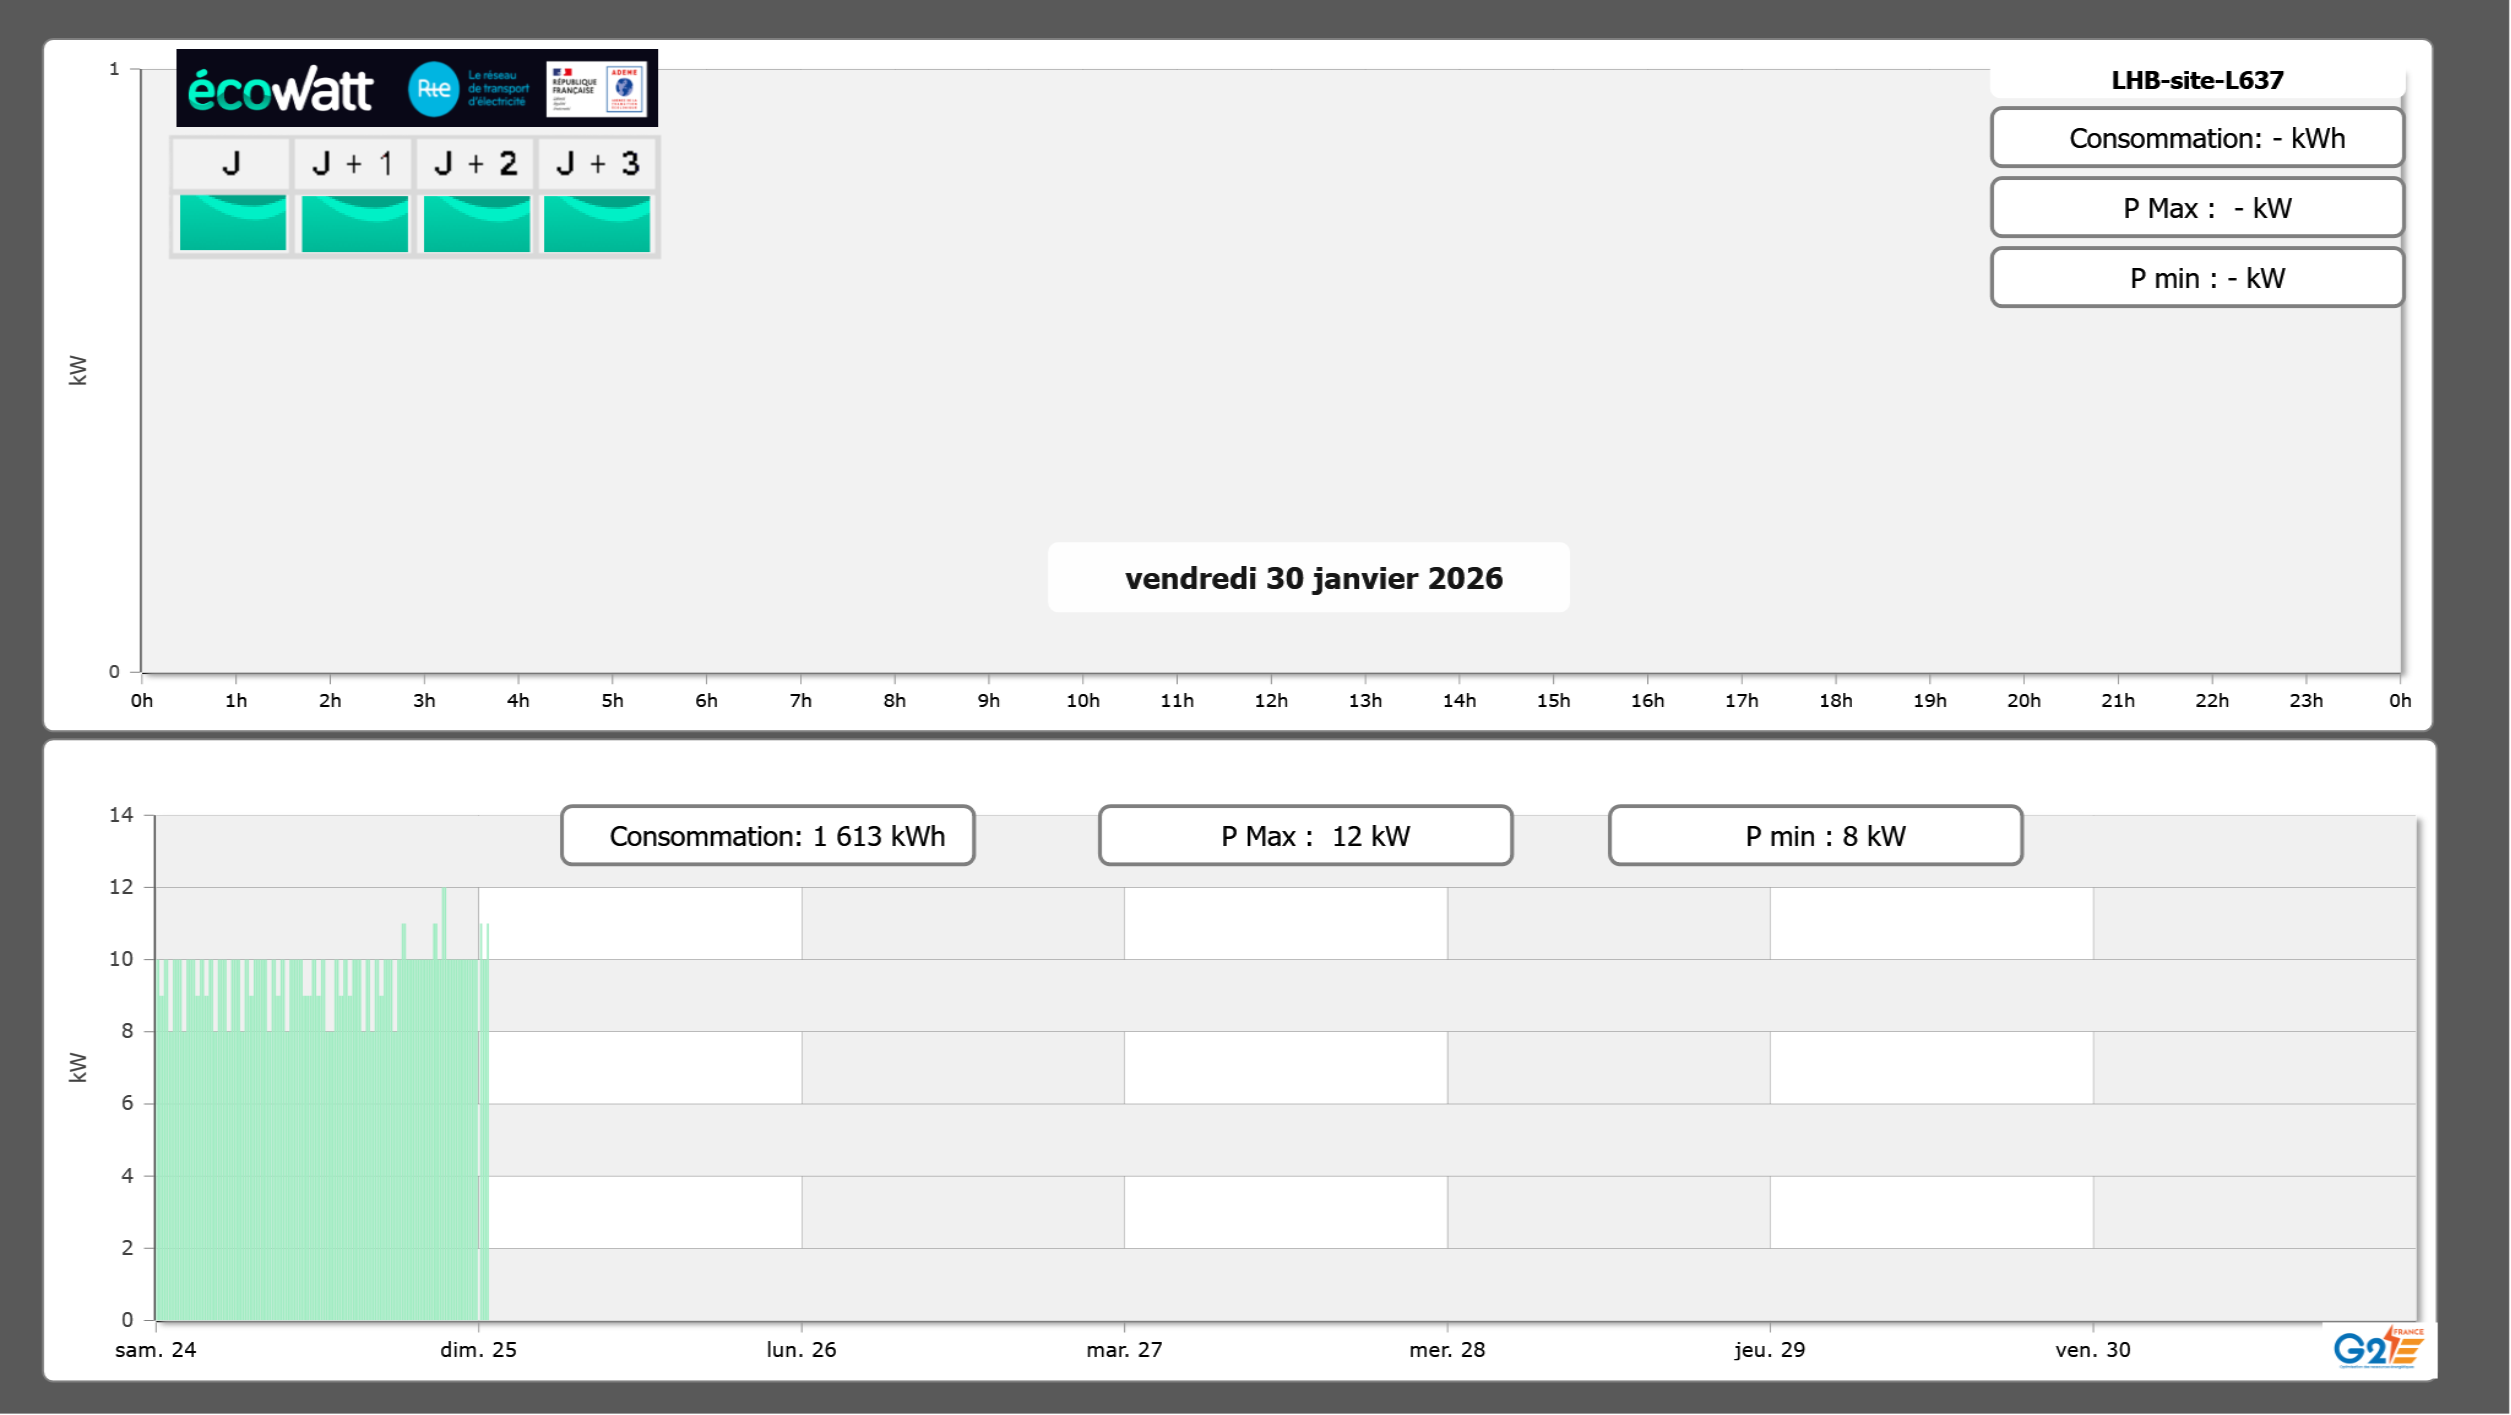Click the République Française ADEME logo
The width and height of the screenshot is (2511, 1415).
tap(596, 89)
